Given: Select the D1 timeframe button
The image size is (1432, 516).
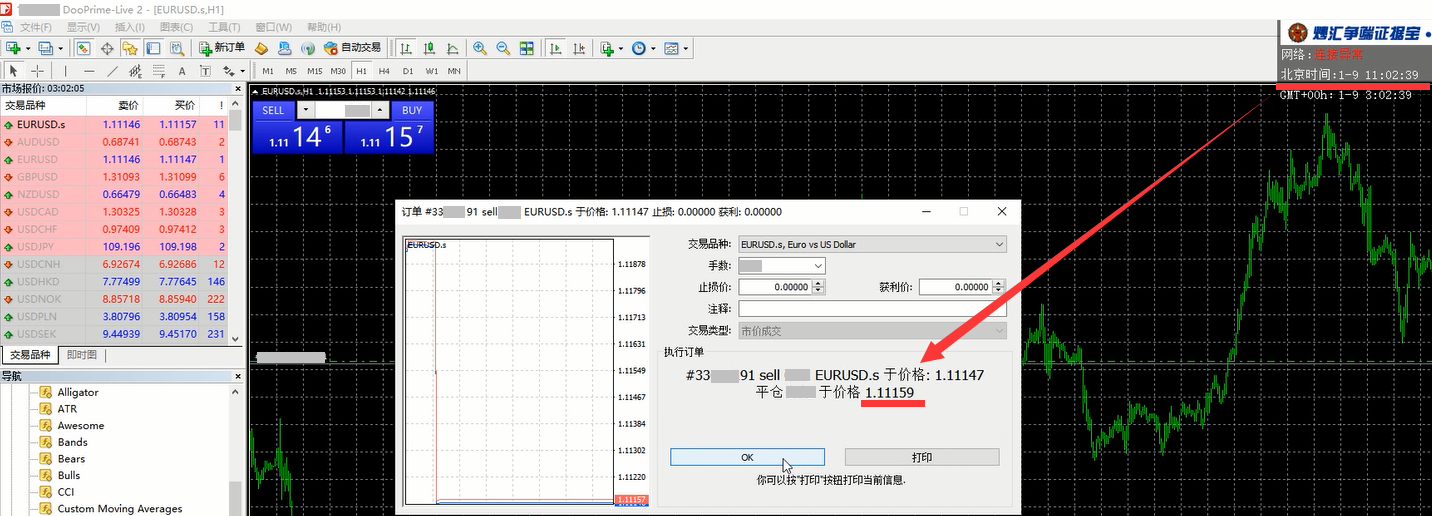Looking at the screenshot, I should [x=408, y=71].
